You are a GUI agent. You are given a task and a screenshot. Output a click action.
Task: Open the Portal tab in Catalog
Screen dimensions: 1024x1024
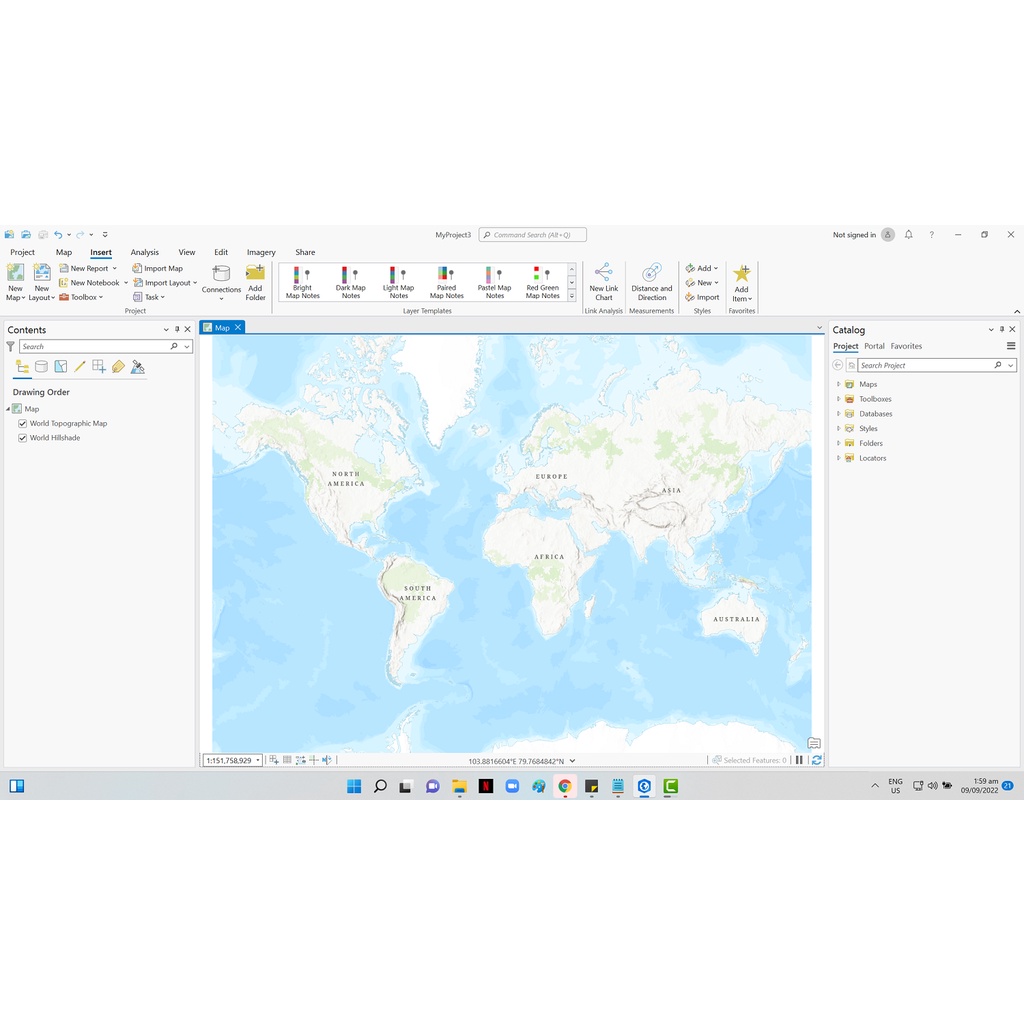tap(874, 346)
